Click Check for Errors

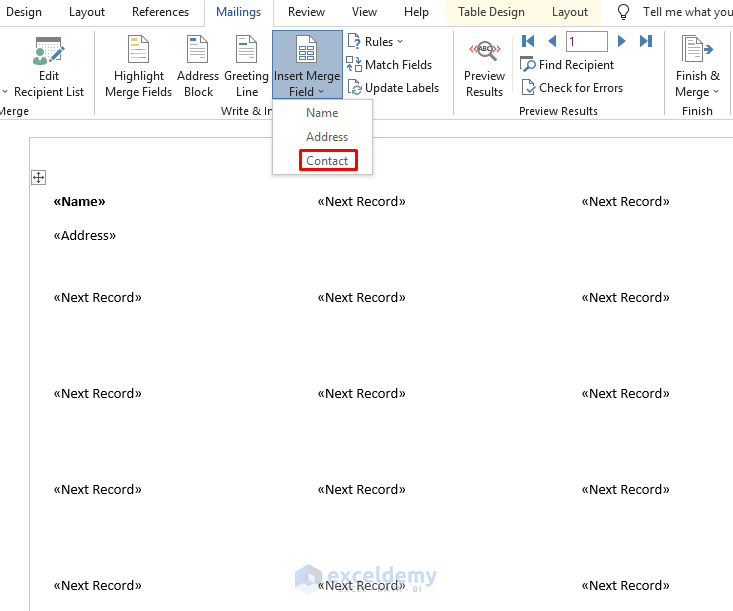(x=572, y=88)
